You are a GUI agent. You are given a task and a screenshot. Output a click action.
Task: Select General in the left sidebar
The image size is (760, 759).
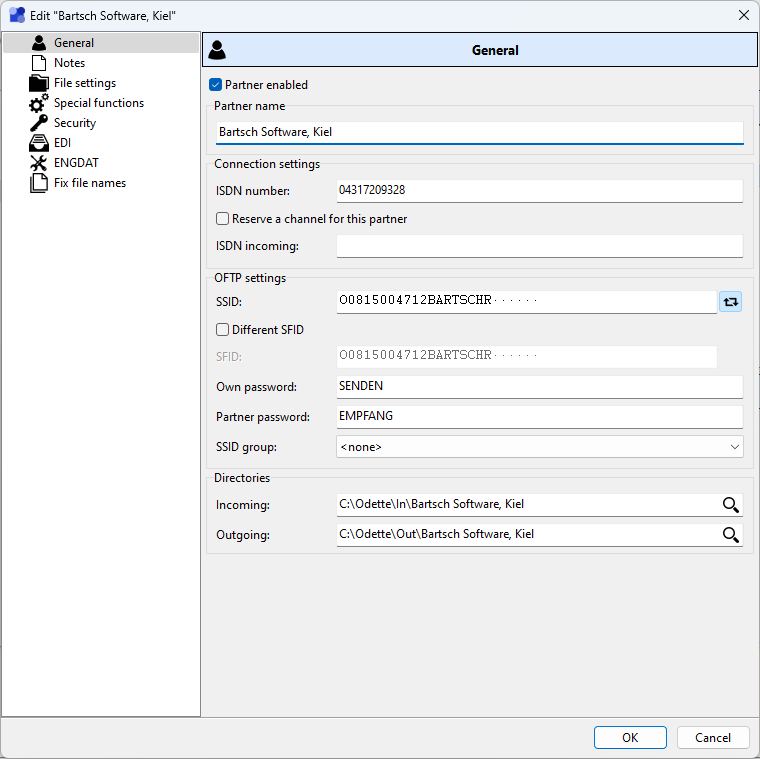click(x=74, y=43)
